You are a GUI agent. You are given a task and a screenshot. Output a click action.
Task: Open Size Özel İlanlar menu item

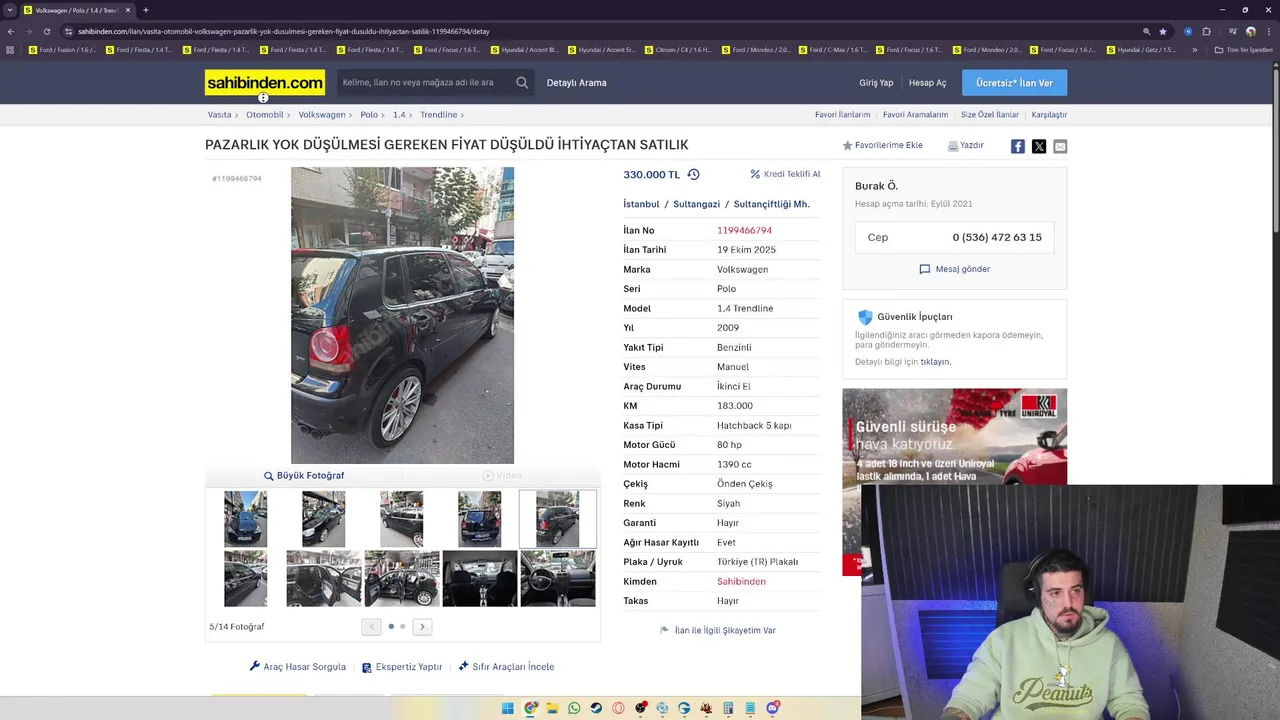[x=990, y=115]
